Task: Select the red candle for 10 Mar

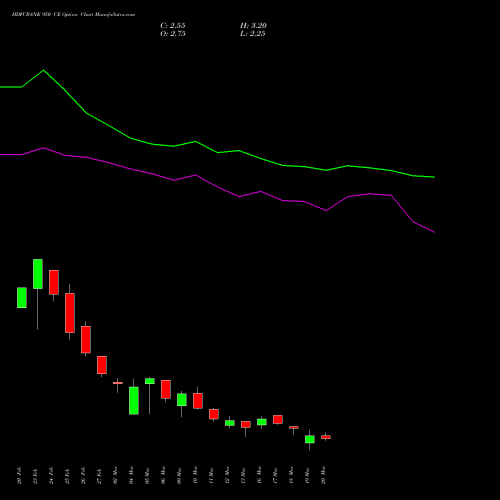Action: click(x=198, y=401)
